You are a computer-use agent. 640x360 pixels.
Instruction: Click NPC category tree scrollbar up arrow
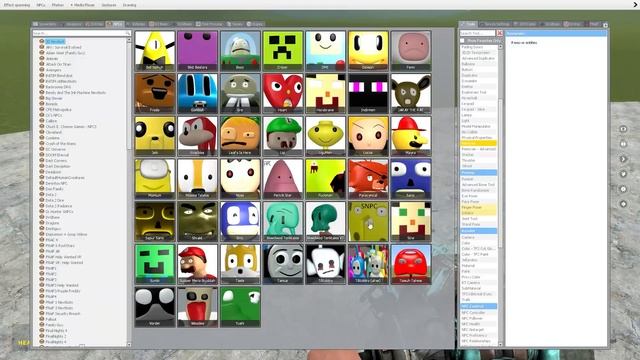tap(129, 40)
